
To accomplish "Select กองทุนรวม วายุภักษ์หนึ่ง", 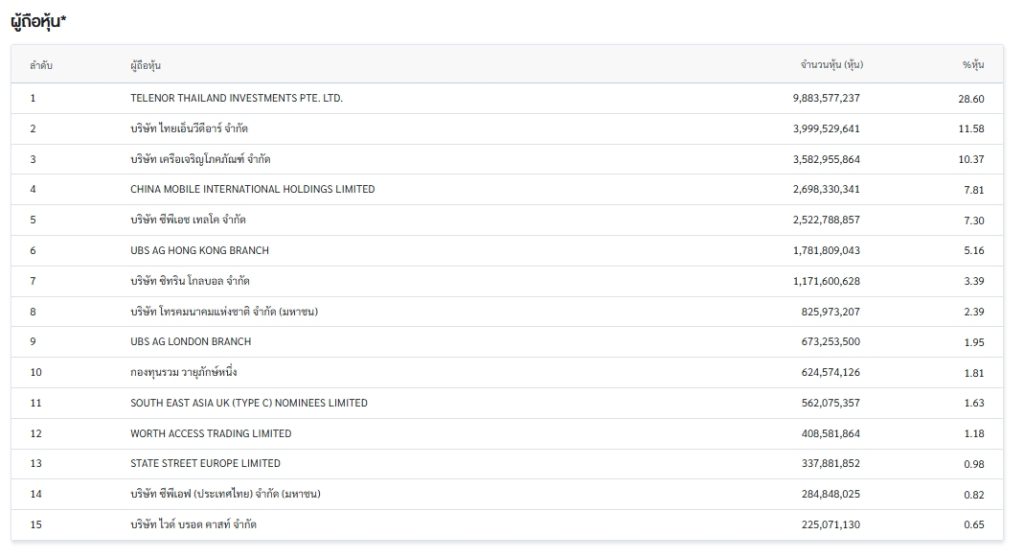I will (x=183, y=372).
